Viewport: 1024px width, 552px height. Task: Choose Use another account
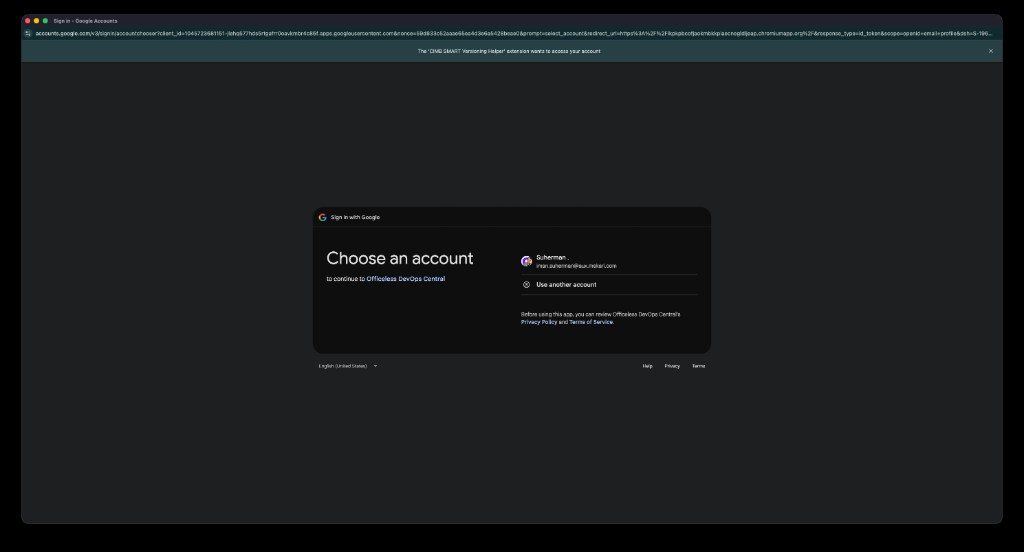tap(609, 285)
